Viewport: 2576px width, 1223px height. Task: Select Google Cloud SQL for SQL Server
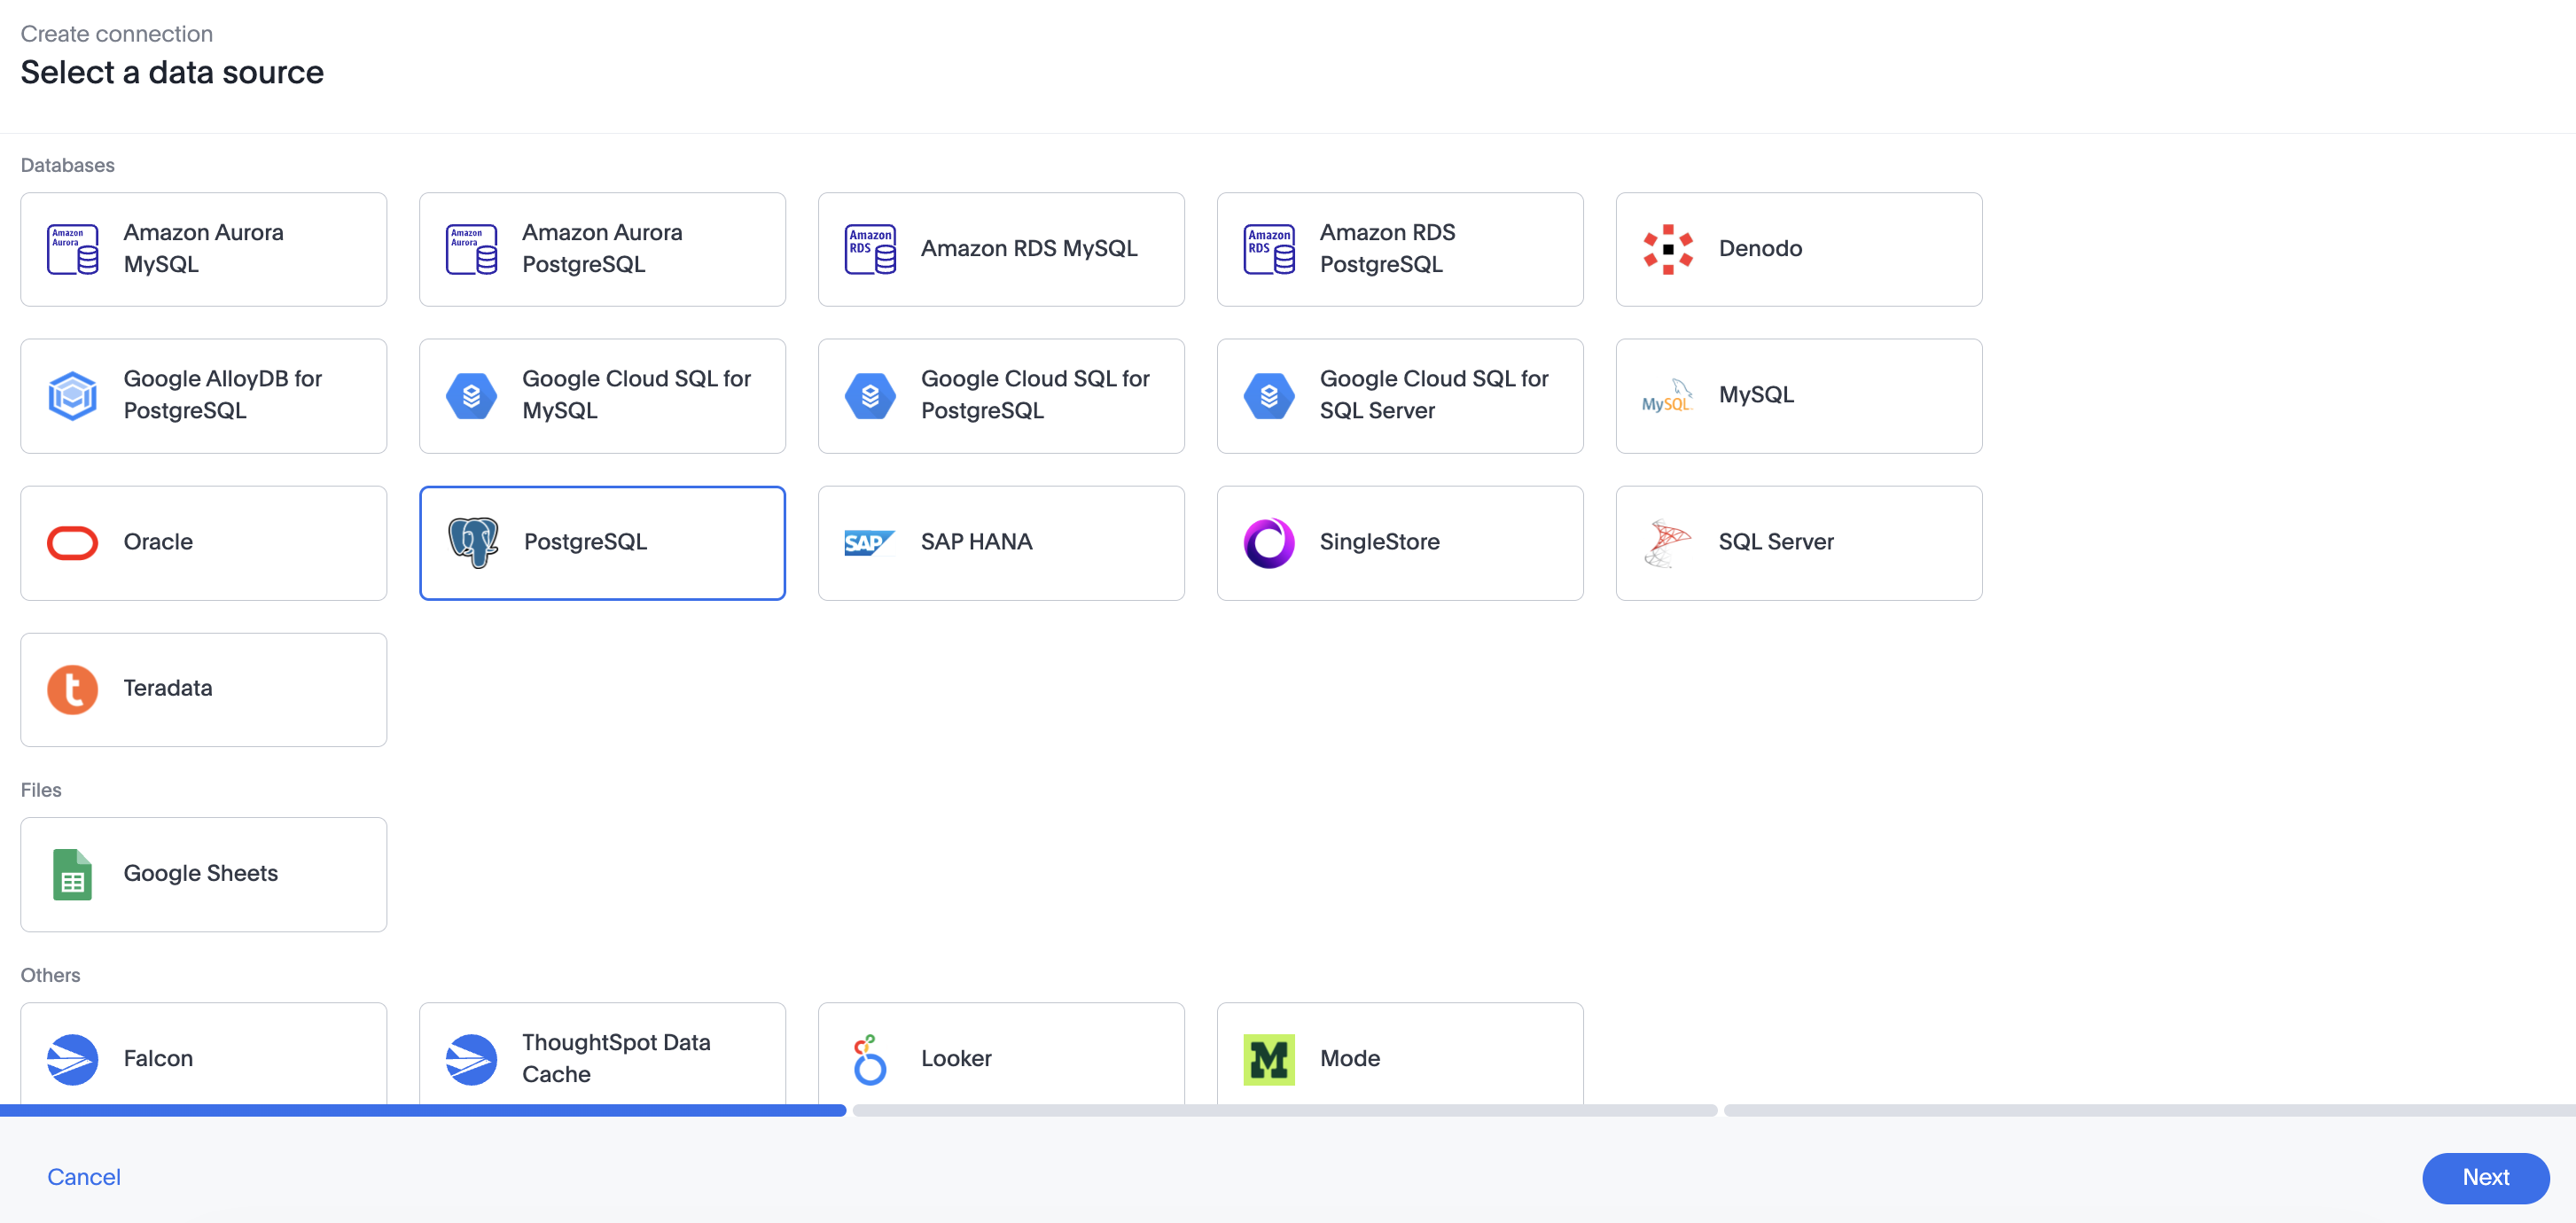[x=1400, y=395]
